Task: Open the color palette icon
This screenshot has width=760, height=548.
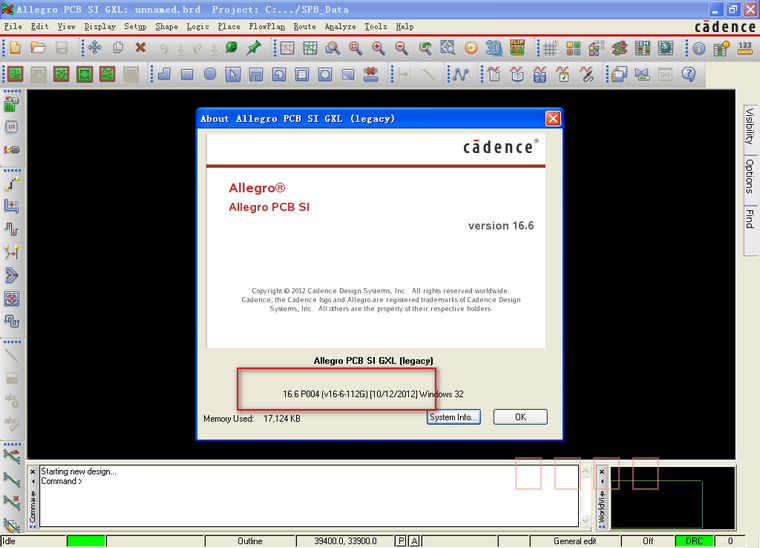Action: tap(573, 47)
